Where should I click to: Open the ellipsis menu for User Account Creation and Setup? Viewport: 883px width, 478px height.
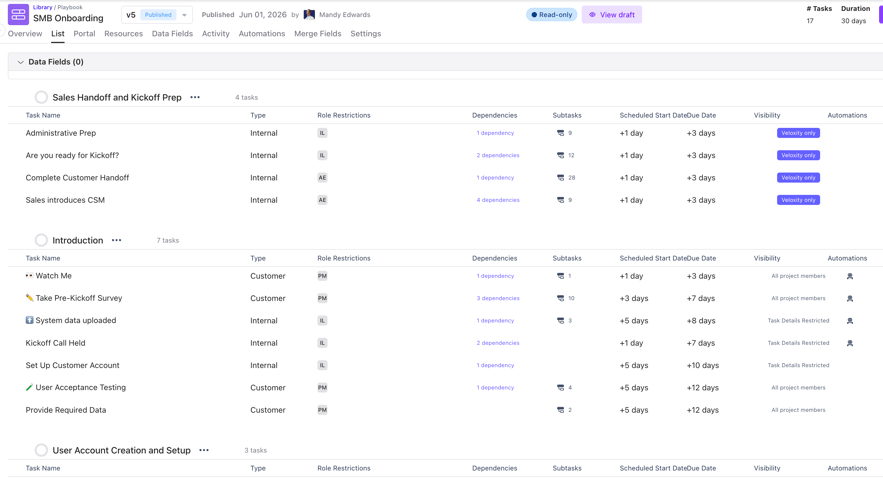point(204,450)
